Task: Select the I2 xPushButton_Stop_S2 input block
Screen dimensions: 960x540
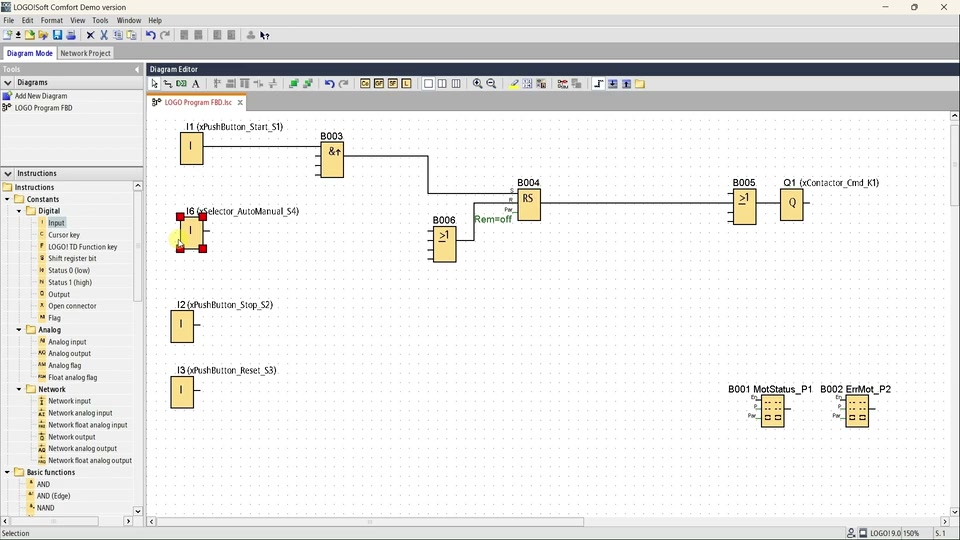Action: click(182, 326)
